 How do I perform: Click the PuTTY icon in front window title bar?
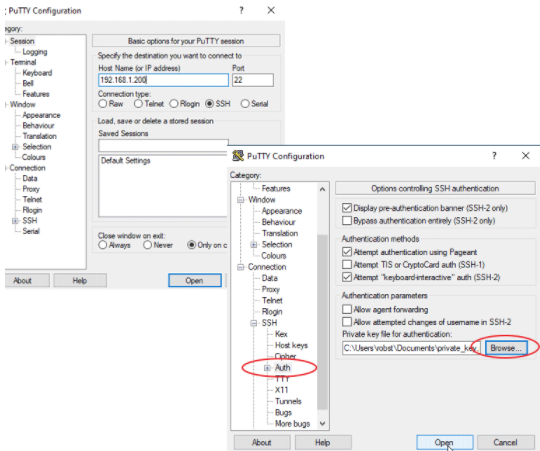[238, 156]
